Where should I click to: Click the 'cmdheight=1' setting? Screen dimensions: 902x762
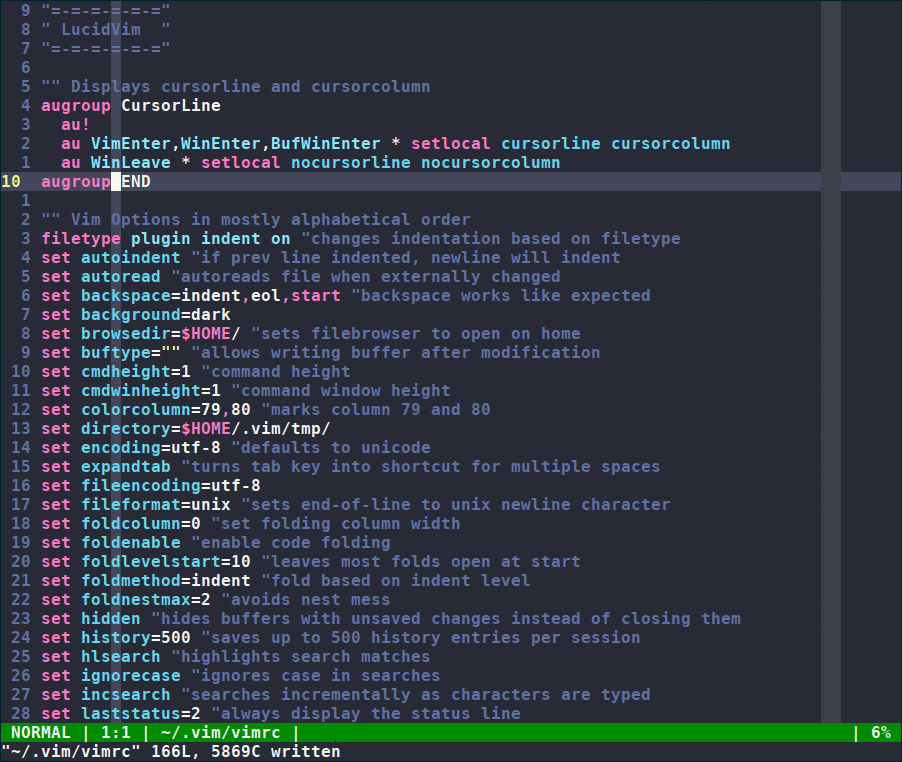pos(136,371)
